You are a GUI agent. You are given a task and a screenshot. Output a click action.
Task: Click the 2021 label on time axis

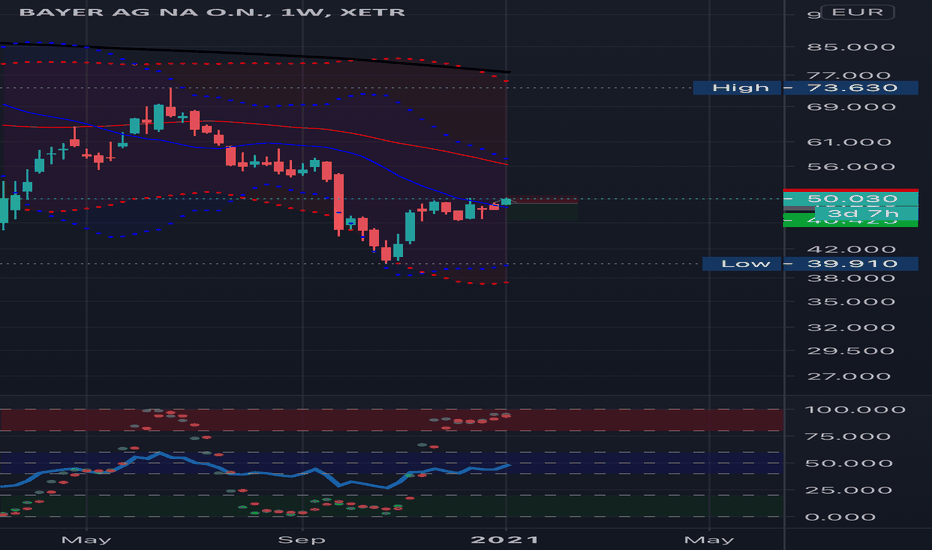click(x=505, y=540)
